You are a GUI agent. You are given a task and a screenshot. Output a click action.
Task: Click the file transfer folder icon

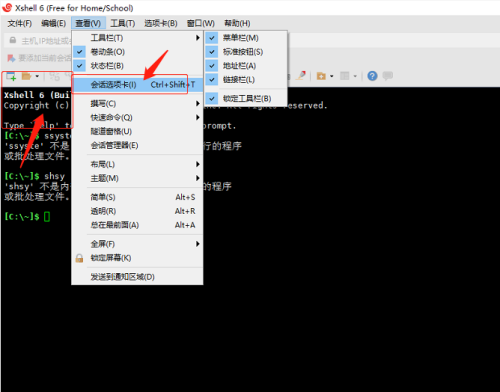click(x=321, y=76)
